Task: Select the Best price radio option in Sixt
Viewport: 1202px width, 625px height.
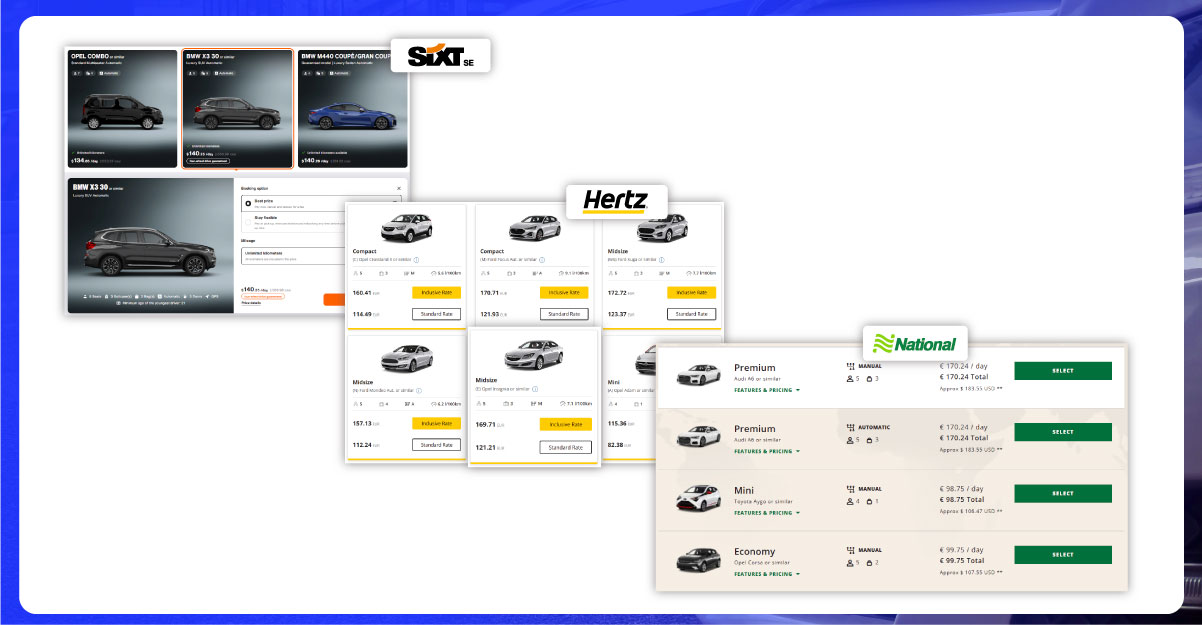Action: [248, 201]
